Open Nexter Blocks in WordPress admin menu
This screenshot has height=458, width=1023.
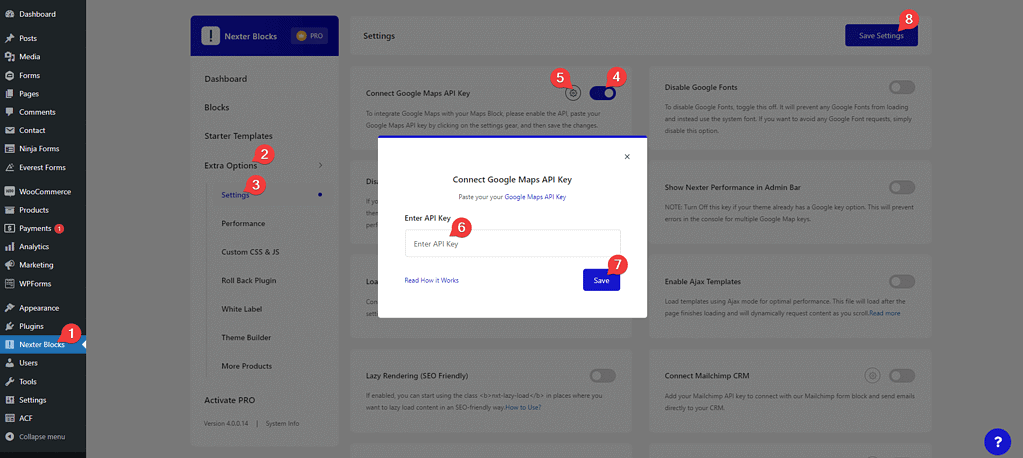pyautogui.click(x=42, y=344)
